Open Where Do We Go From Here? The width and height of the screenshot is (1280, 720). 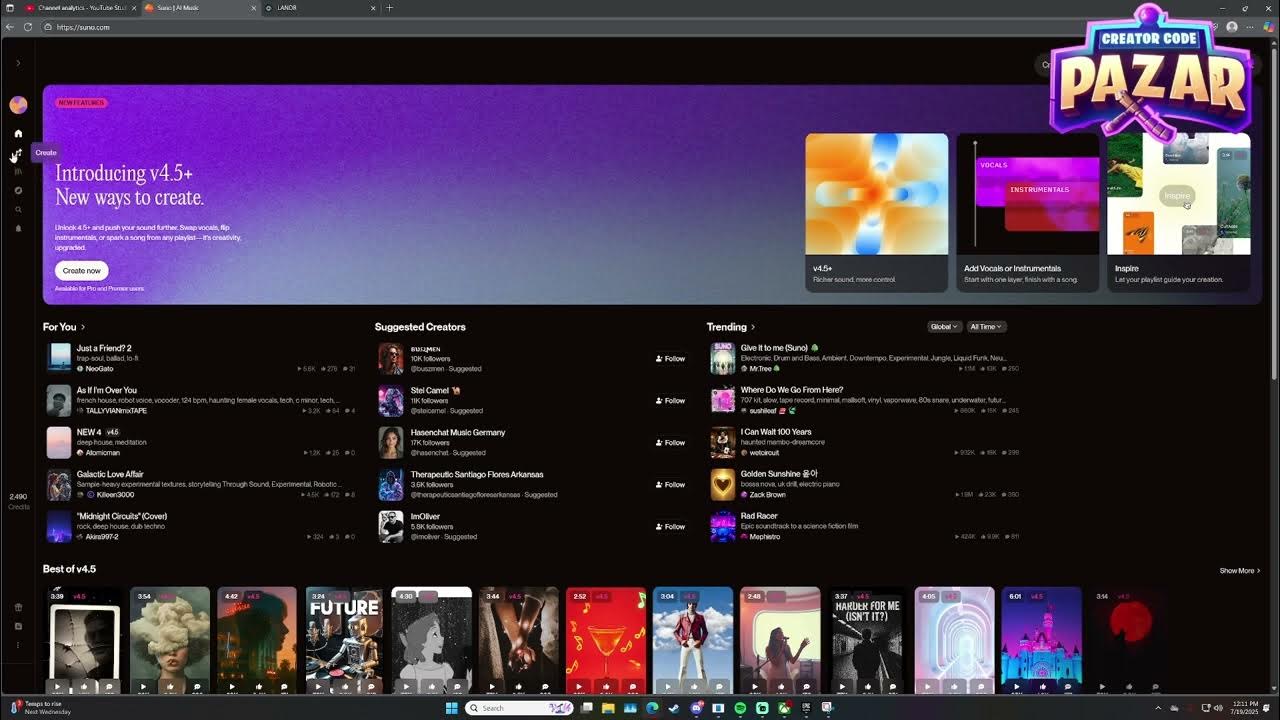click(792, 390)
